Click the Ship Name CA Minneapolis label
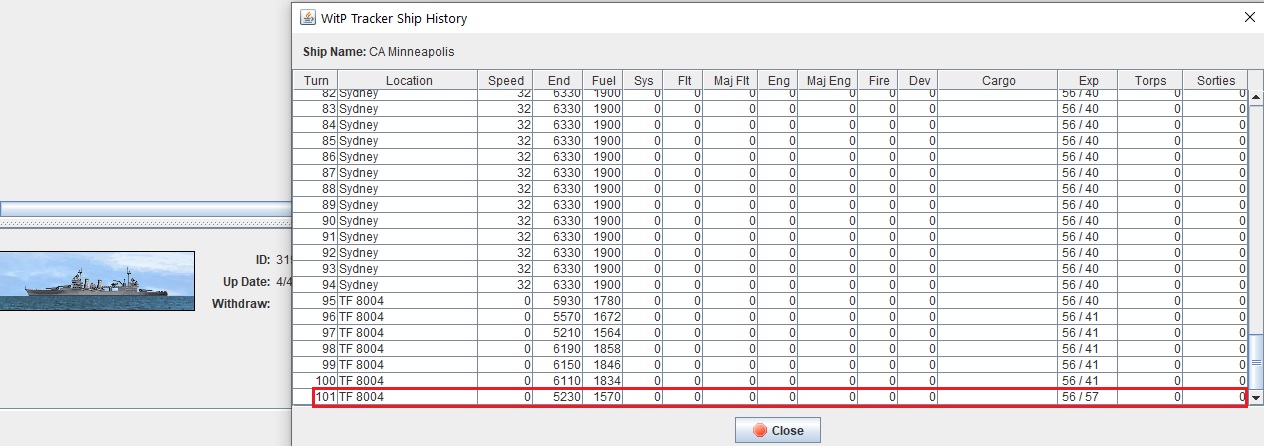 point(379,52)
